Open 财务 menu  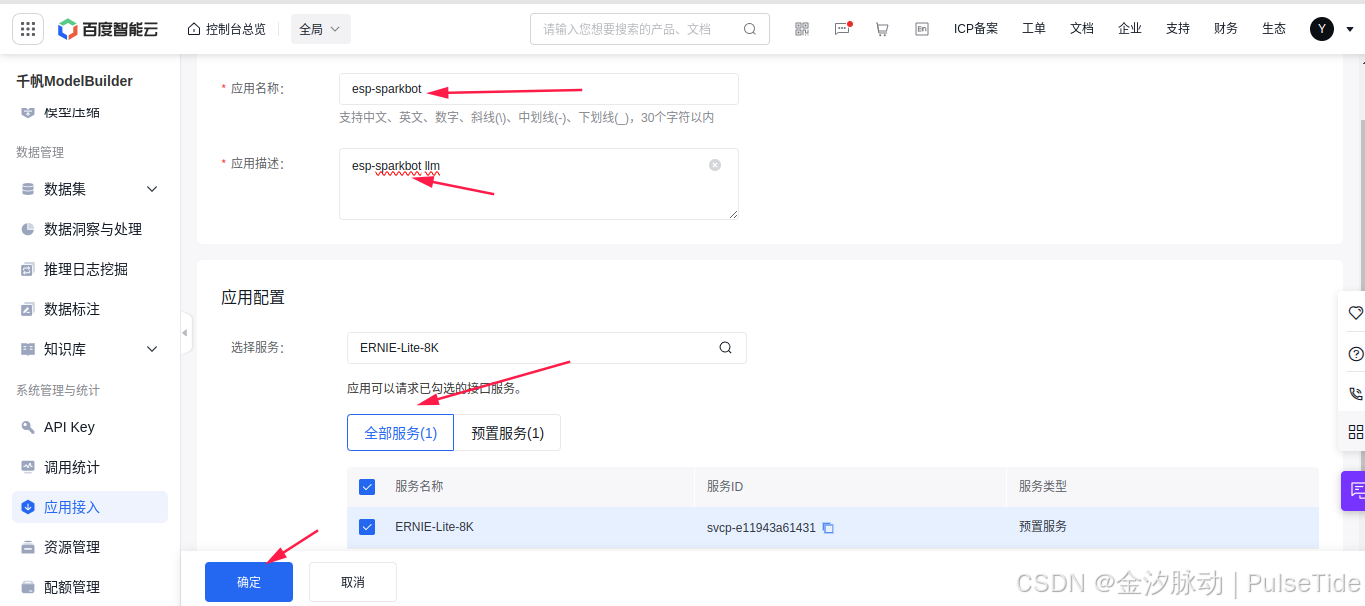coord(1226,29)
